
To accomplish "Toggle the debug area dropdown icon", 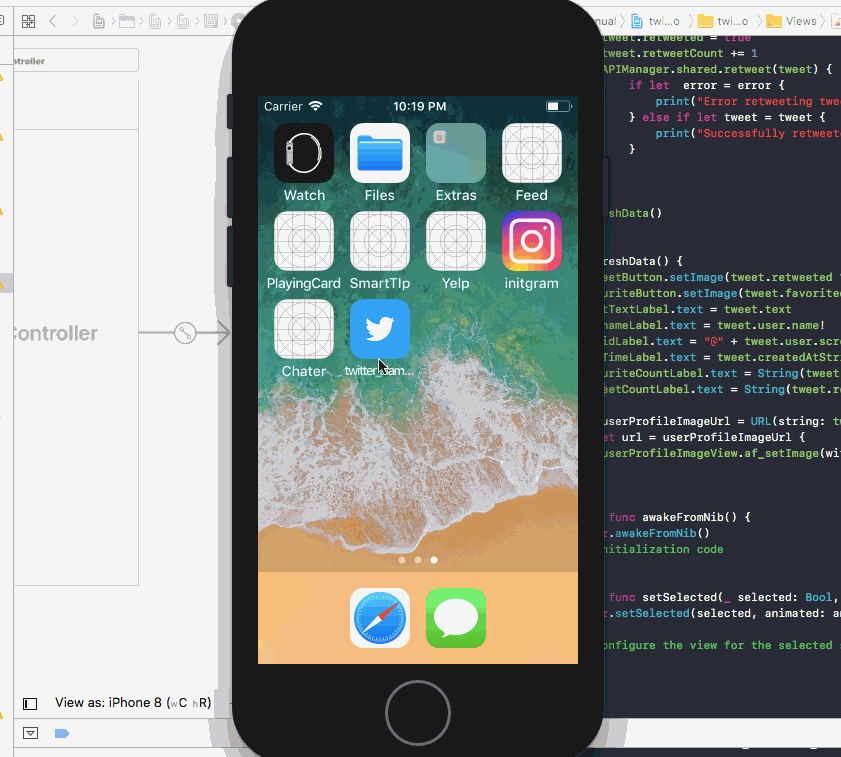I will tap(31, 733).
